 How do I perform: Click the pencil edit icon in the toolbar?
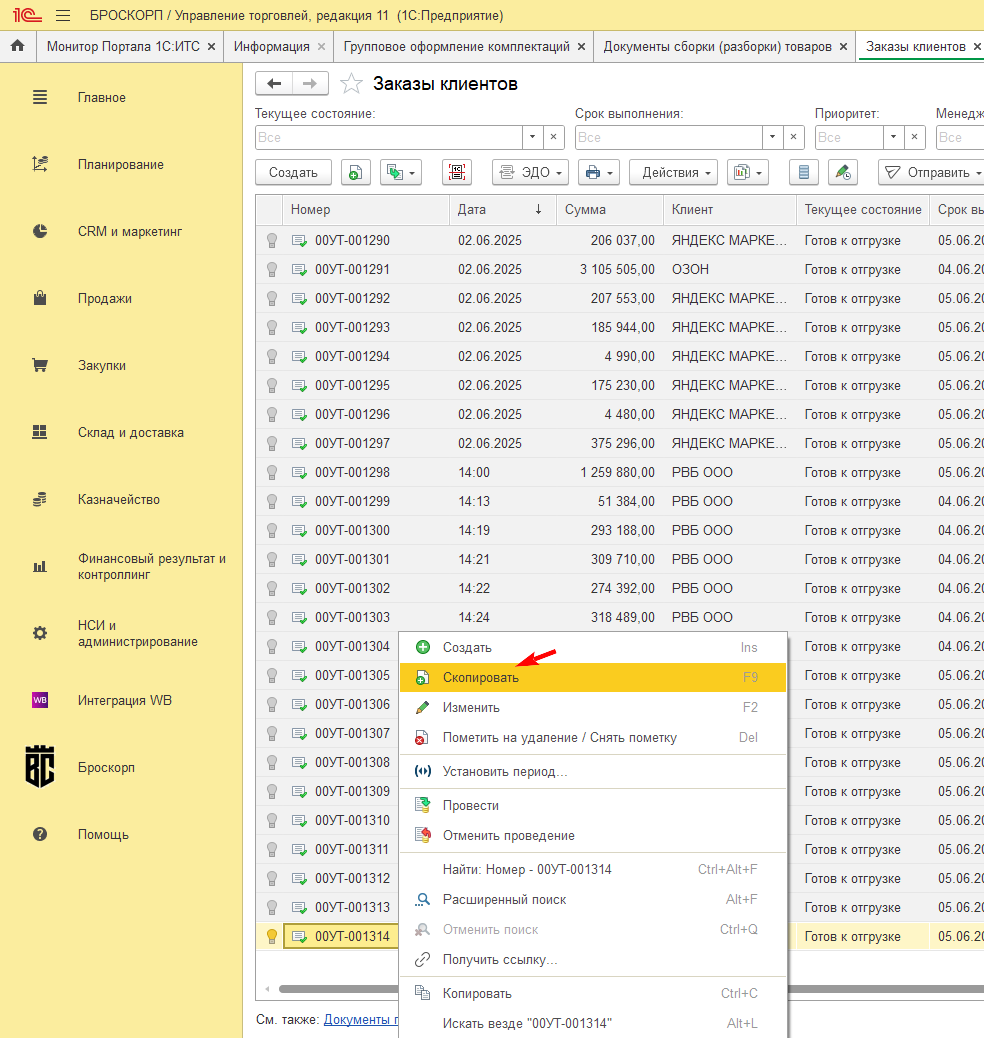pyautogui.click(x=843, y=172)
